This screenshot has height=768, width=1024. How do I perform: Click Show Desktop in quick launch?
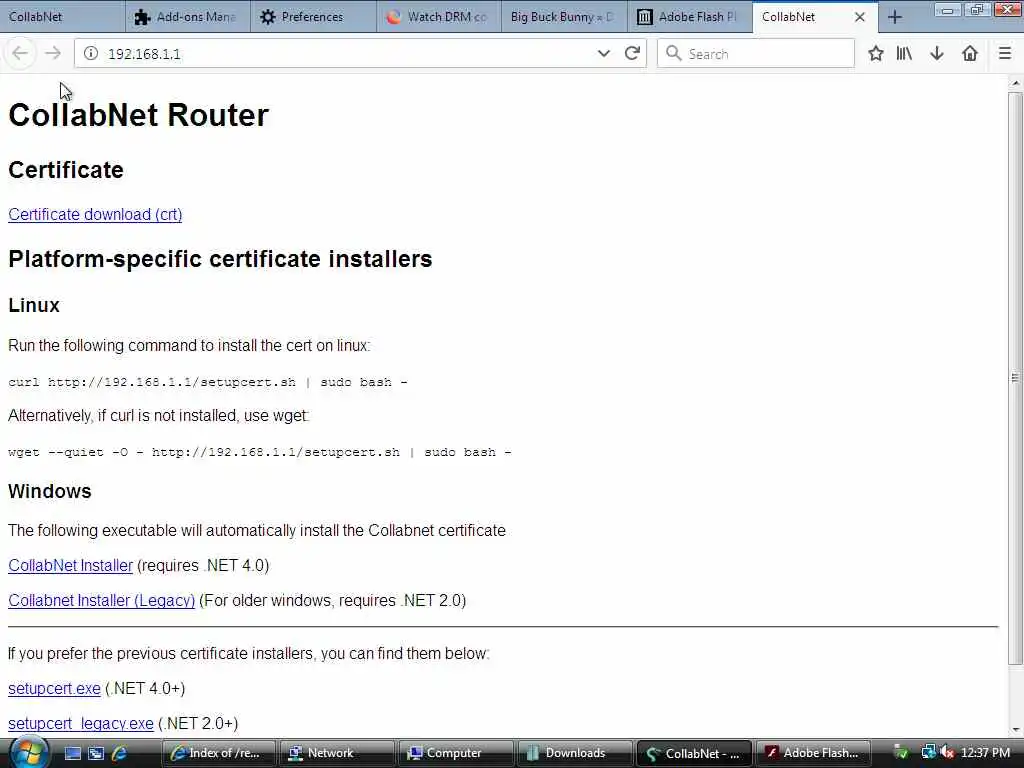pos(73,754)
